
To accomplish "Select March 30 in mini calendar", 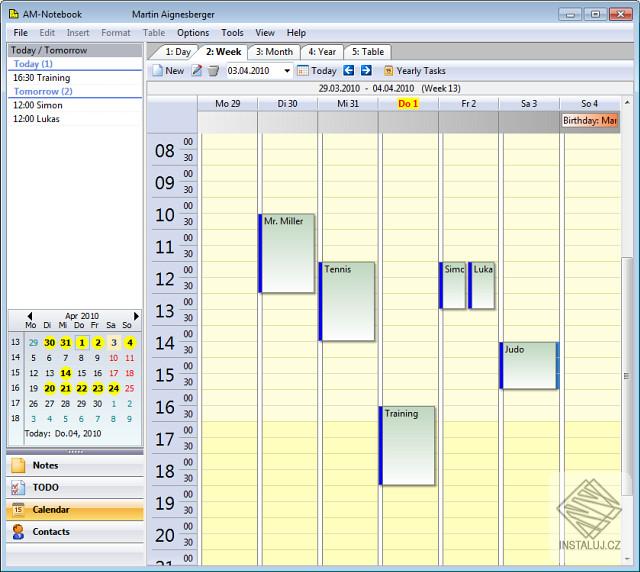I will point(49,343).
